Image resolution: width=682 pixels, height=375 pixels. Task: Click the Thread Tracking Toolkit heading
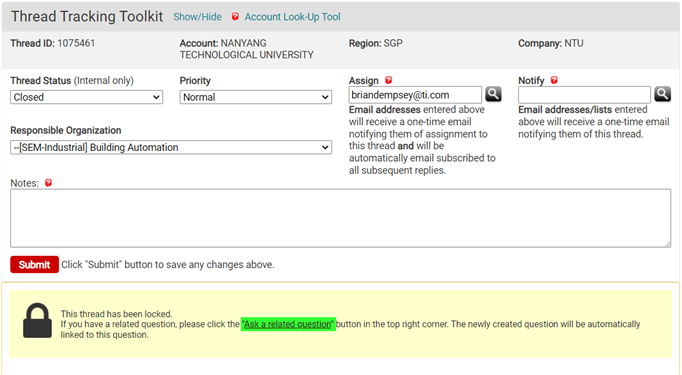click(87, 17)
